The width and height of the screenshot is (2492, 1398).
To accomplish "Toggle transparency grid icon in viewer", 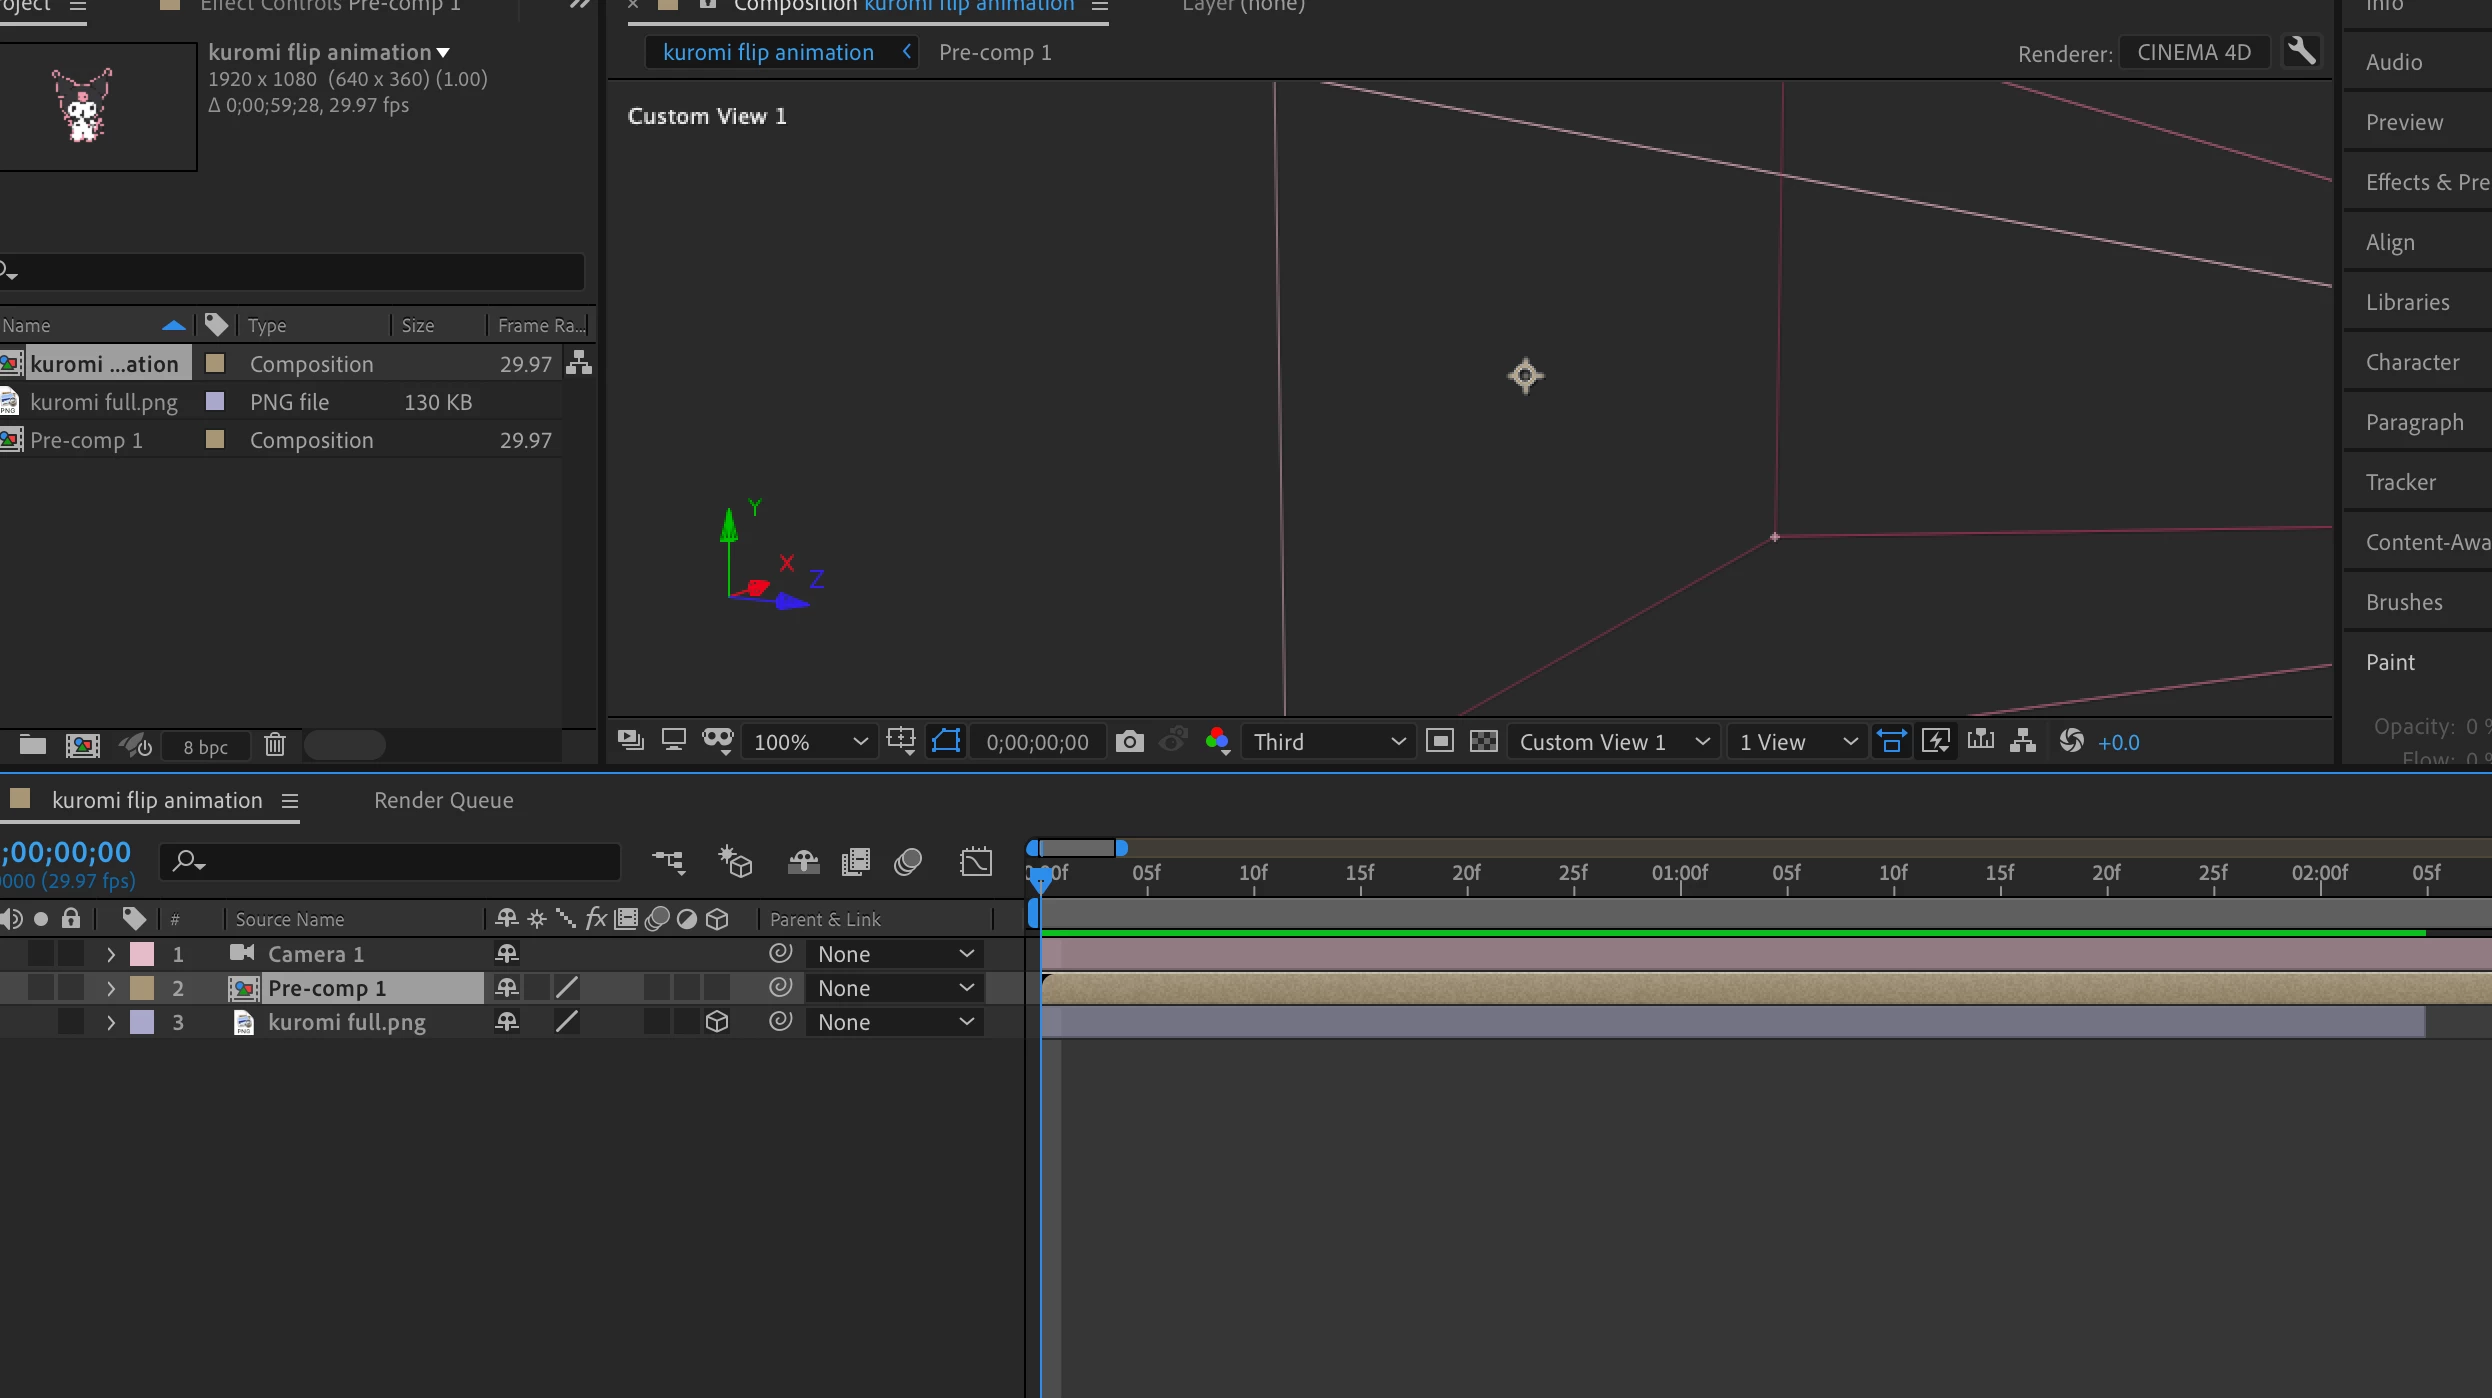I will click(1483, 741).
